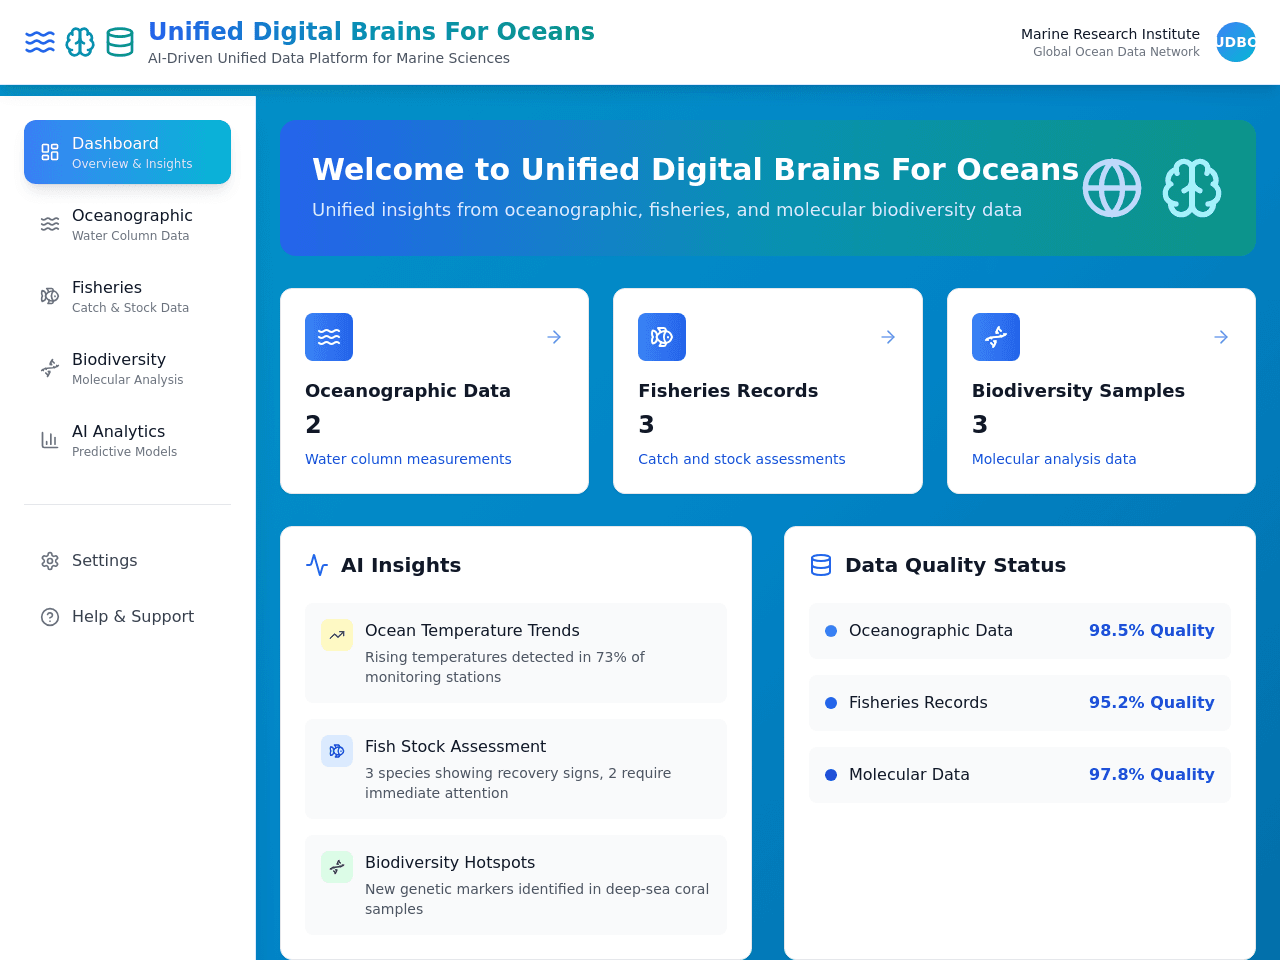The image size is (1280, 960).
Task: Click the AI Analytics chart icon in sidebar
Action: pyautogui.click(x=50, y=440)
